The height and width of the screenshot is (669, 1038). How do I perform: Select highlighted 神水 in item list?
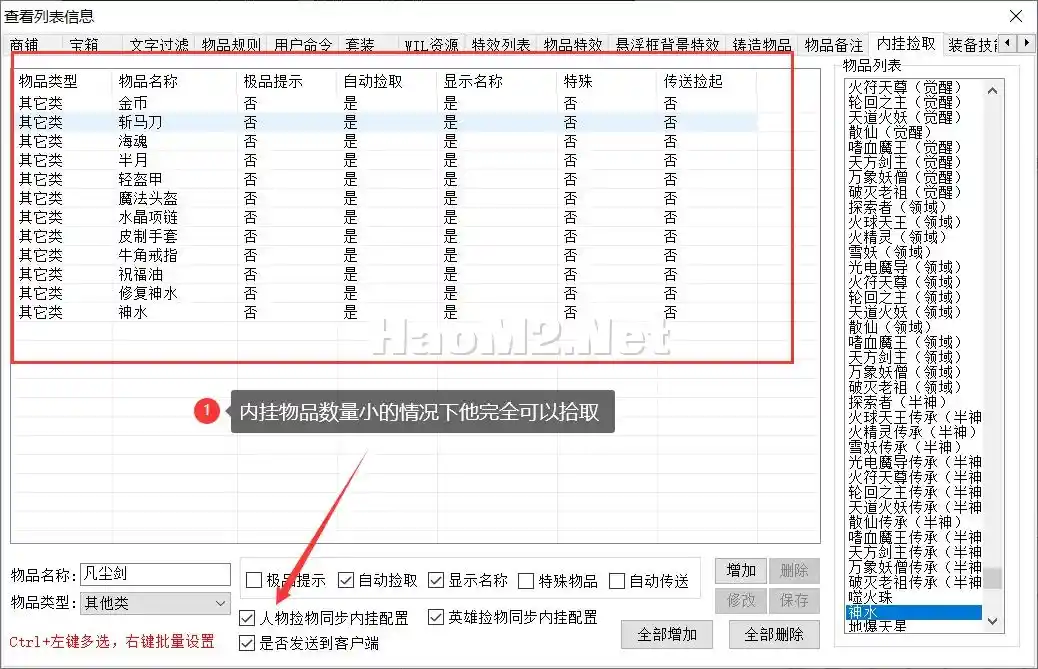pyautogui.click(x=914, y=612)
